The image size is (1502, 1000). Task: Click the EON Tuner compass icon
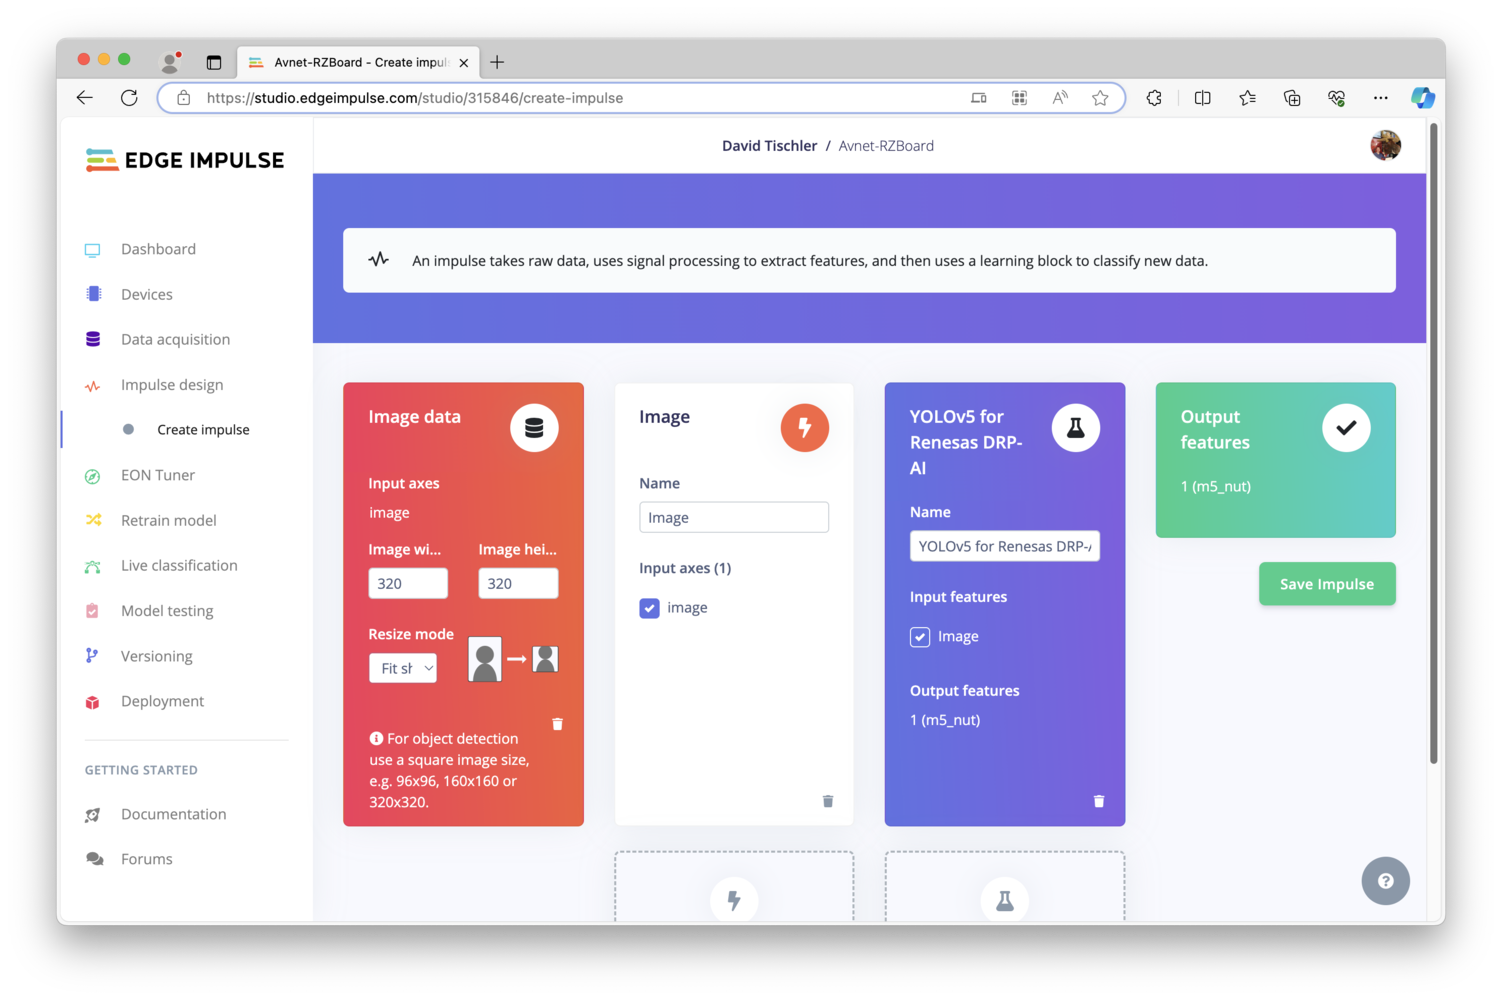pos(93,476)
